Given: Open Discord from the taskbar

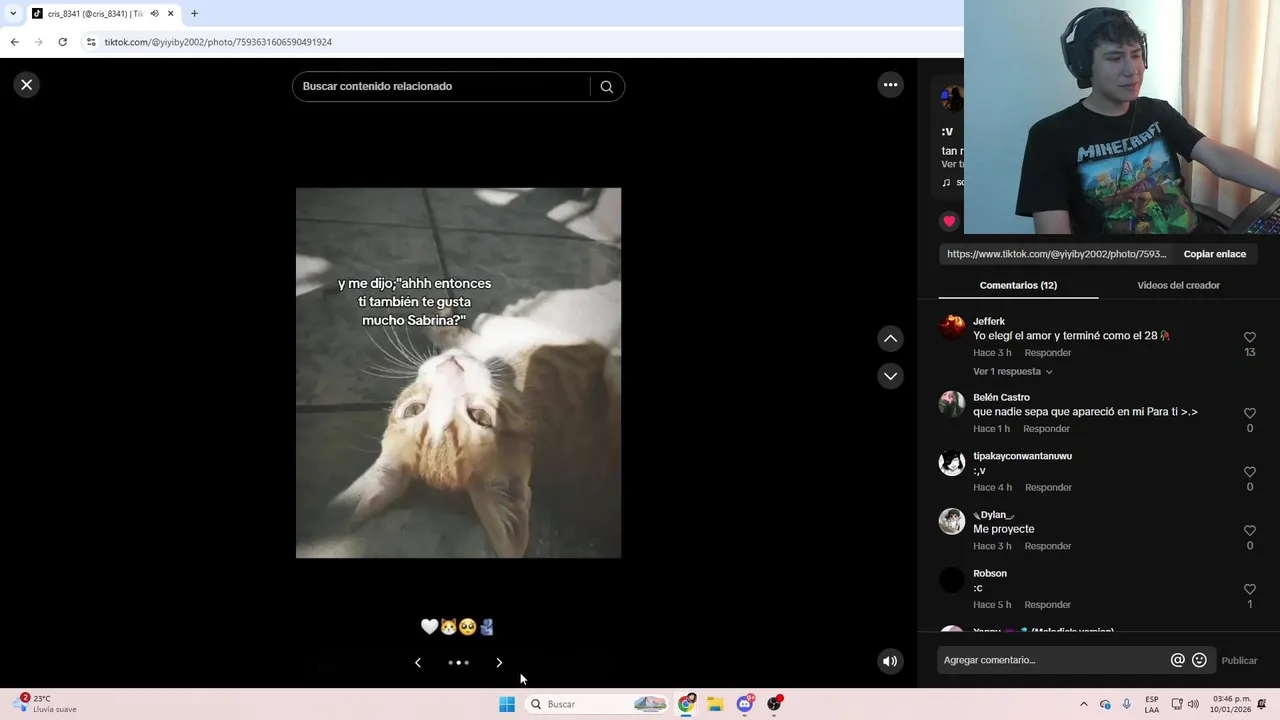Looking at the screenshot, I should (745, 704).
